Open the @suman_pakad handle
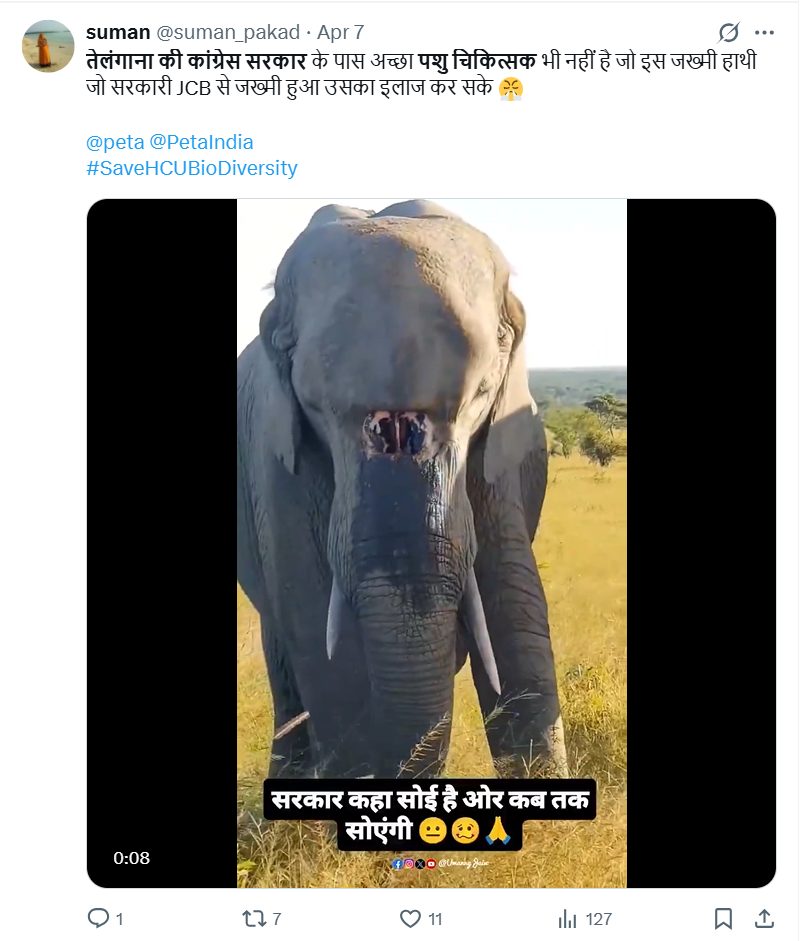800x941 pixels. click(x=228, y=32)
